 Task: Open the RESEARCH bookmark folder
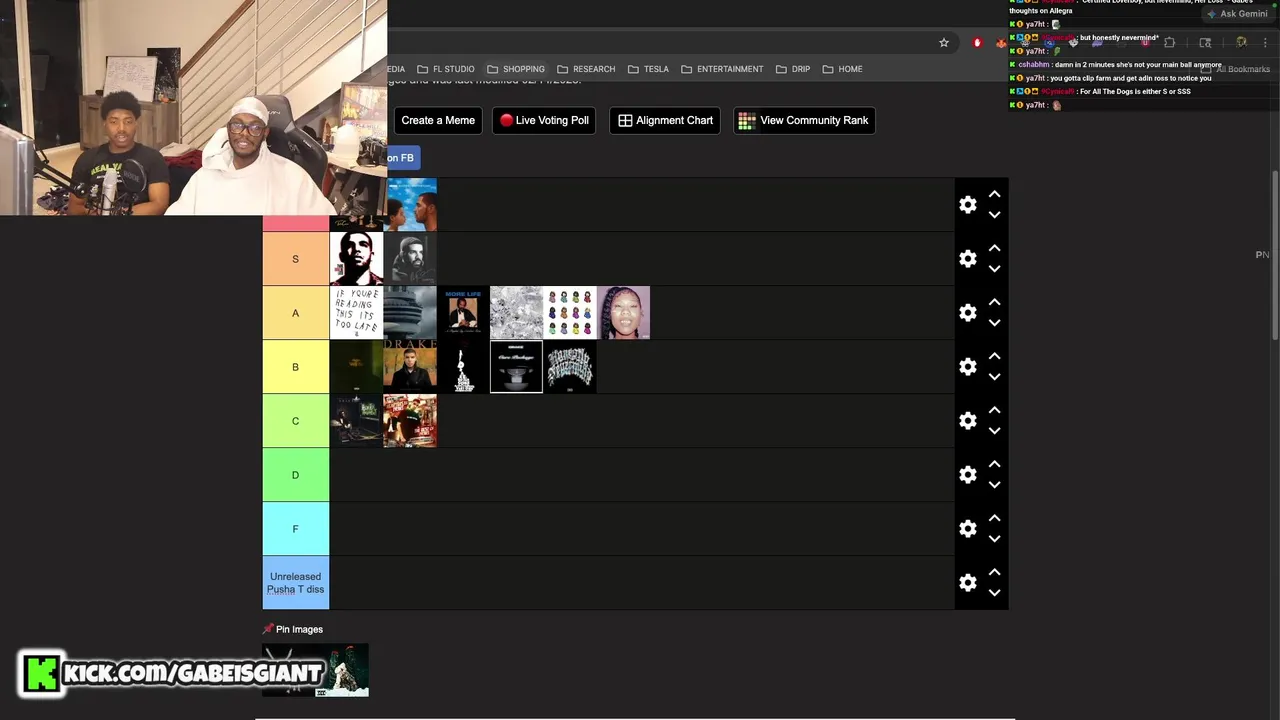pos(586,69)
